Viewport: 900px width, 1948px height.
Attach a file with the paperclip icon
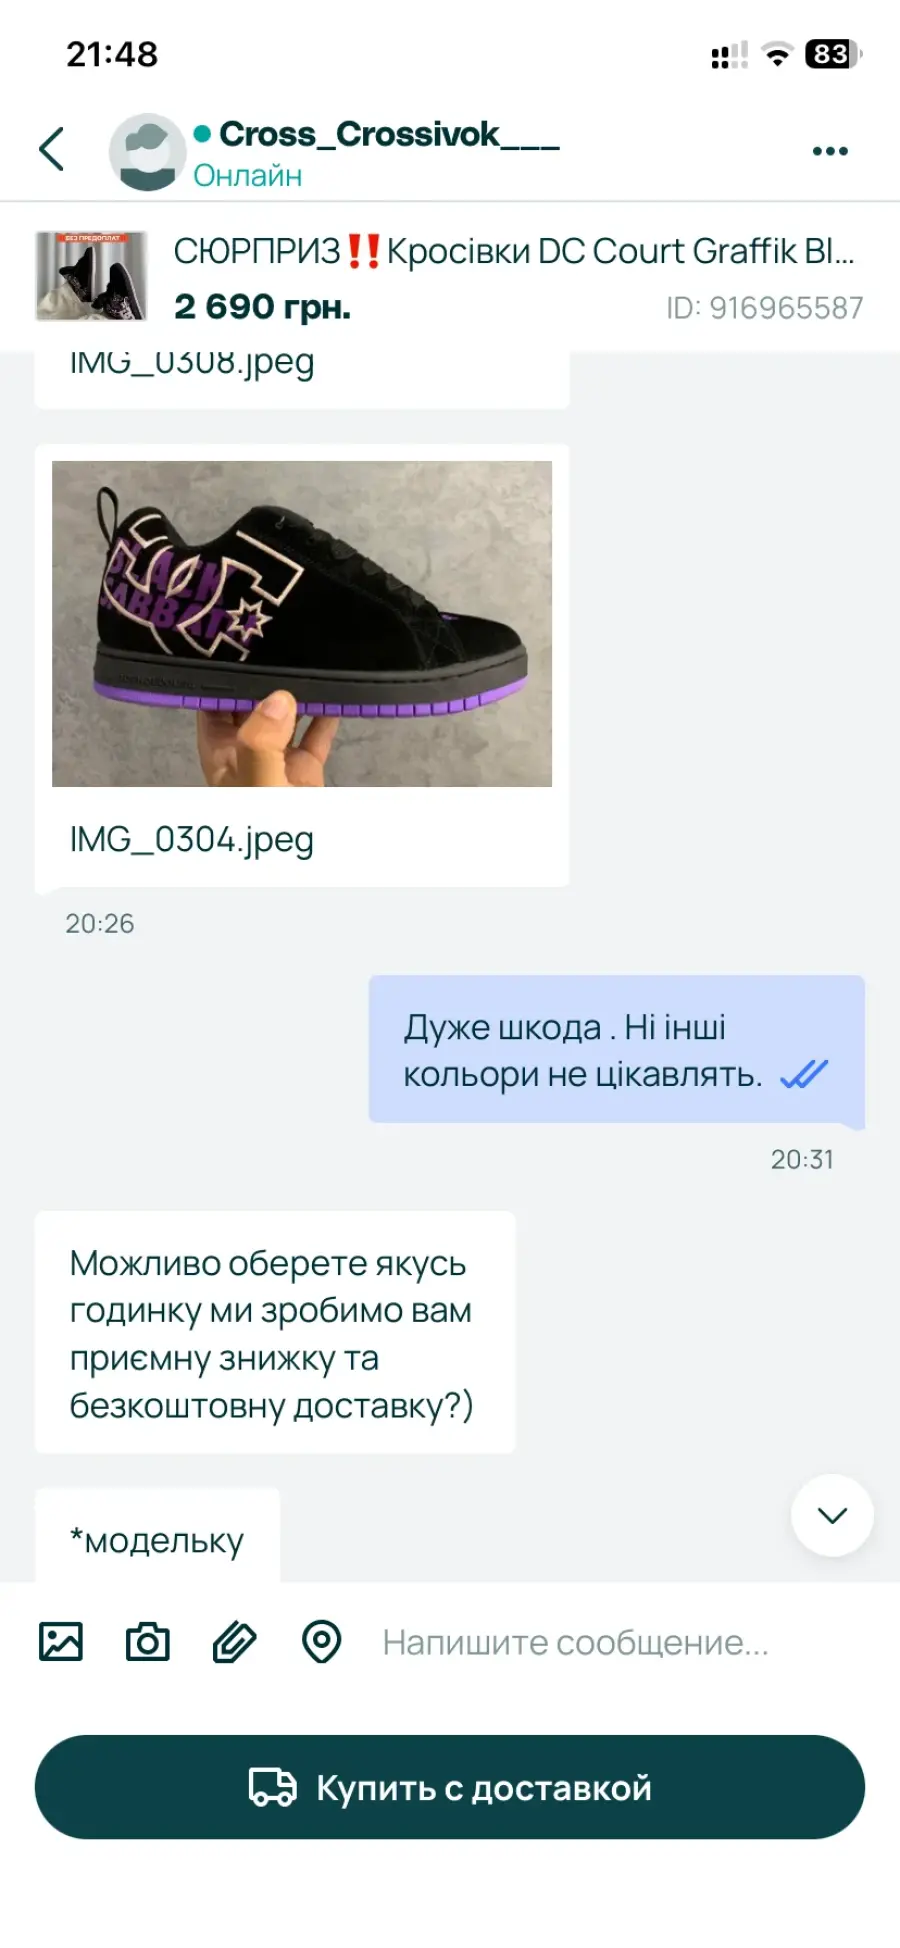[x=235, y=1642]
